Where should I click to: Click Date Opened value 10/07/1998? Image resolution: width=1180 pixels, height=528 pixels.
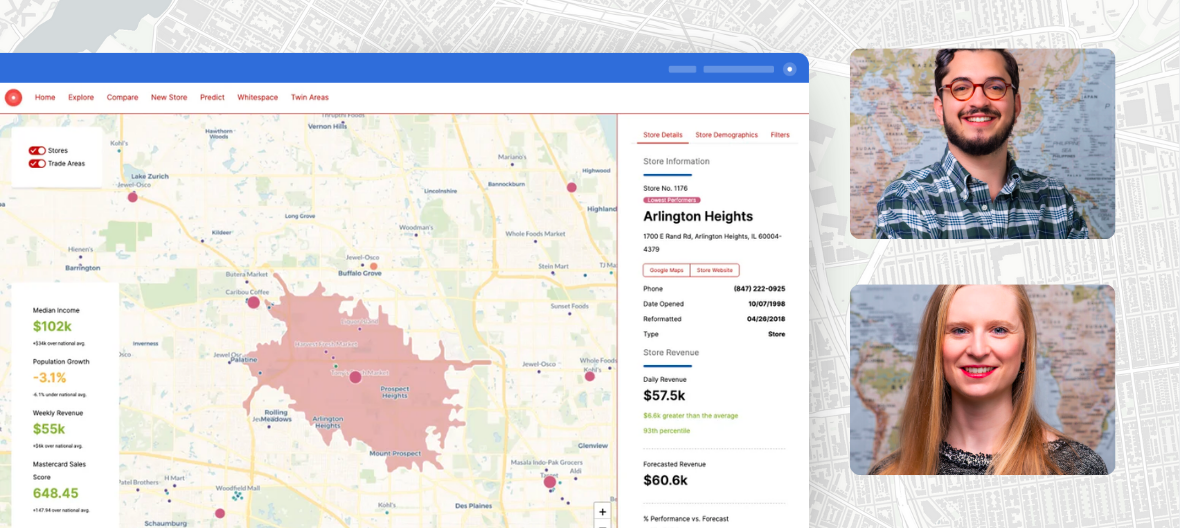[x=767, y=304]
